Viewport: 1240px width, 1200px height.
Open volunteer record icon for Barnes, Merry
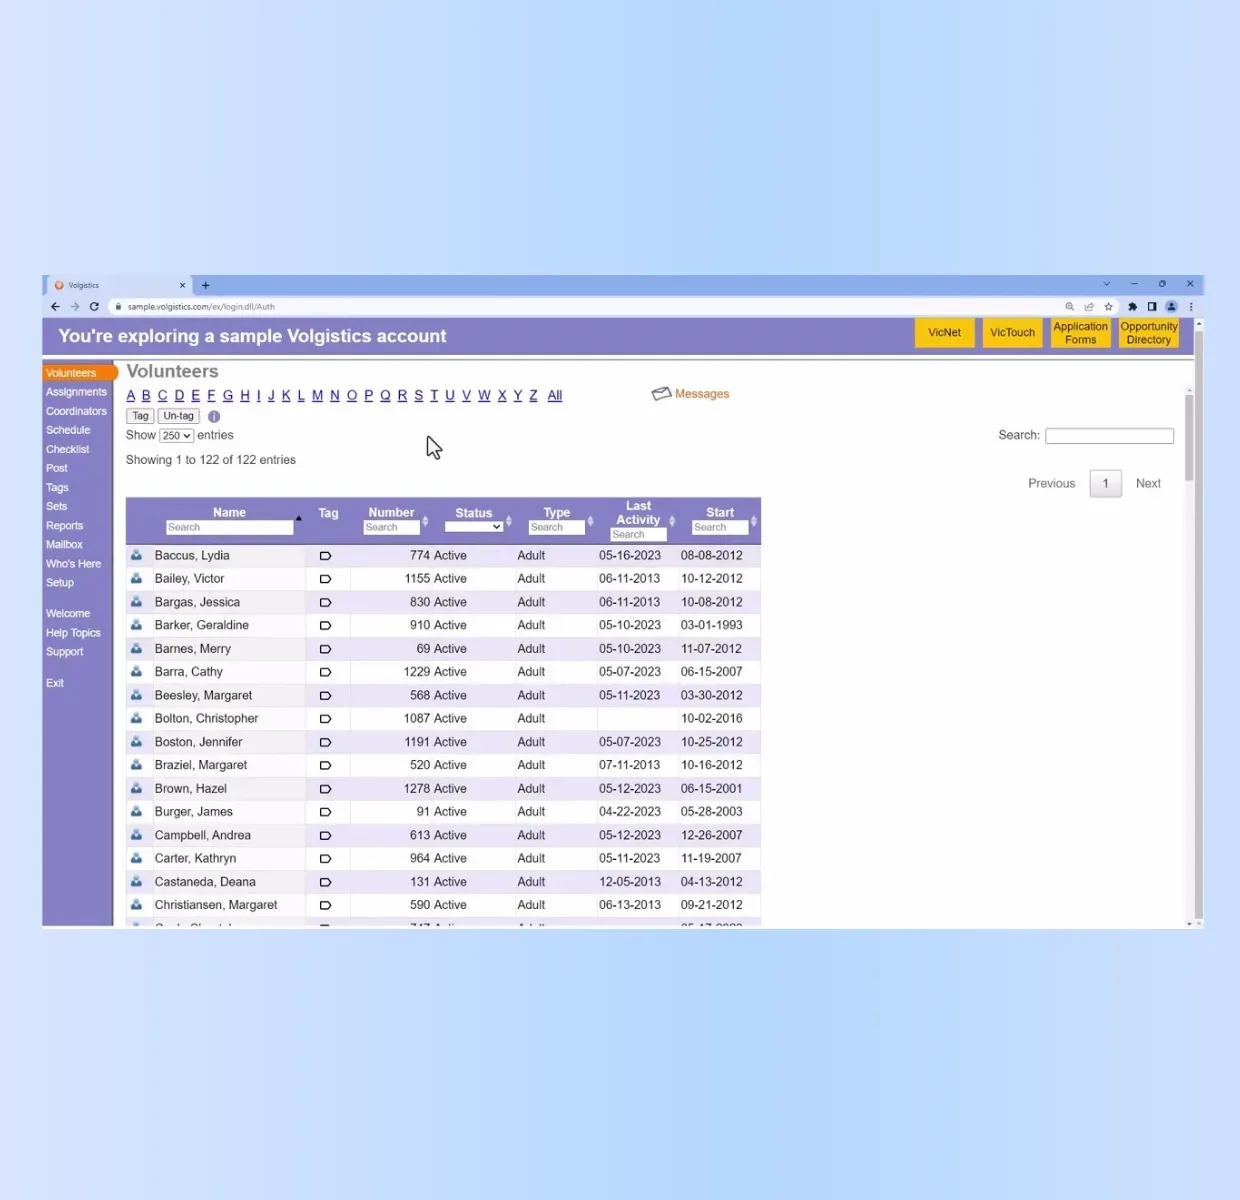coord(136,648)
